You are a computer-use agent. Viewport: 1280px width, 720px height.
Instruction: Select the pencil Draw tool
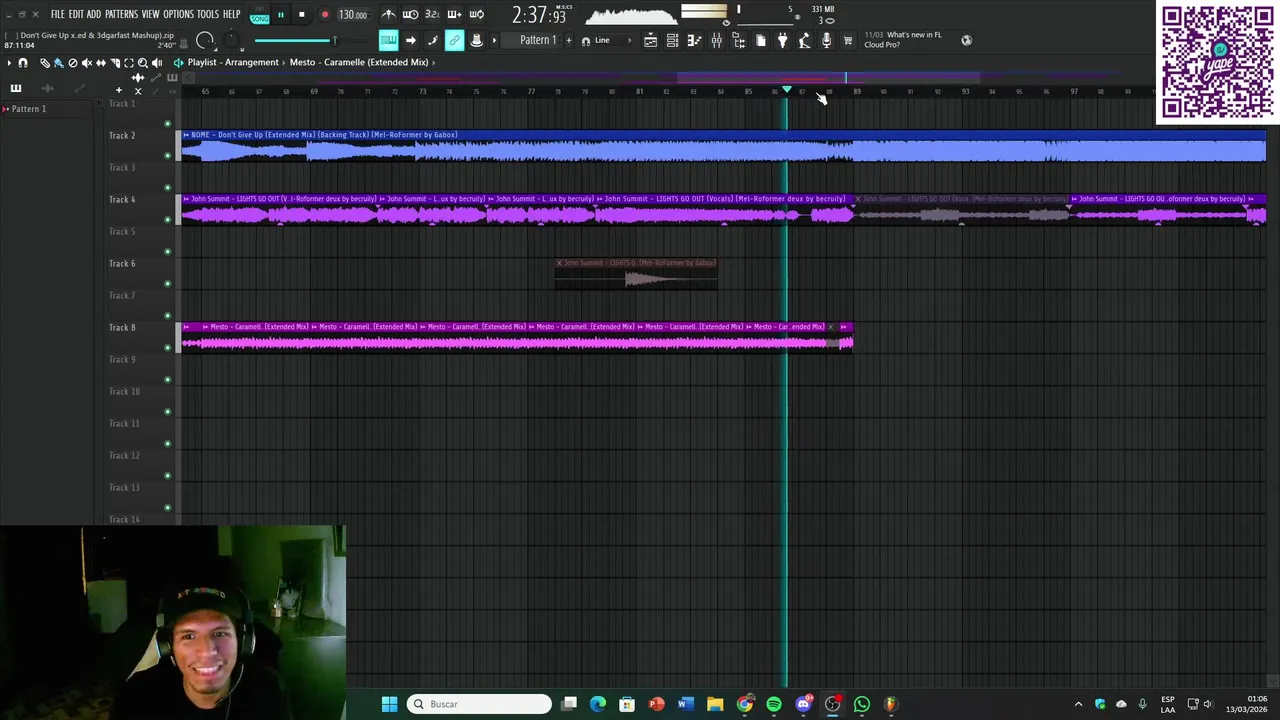coord(45,62)
